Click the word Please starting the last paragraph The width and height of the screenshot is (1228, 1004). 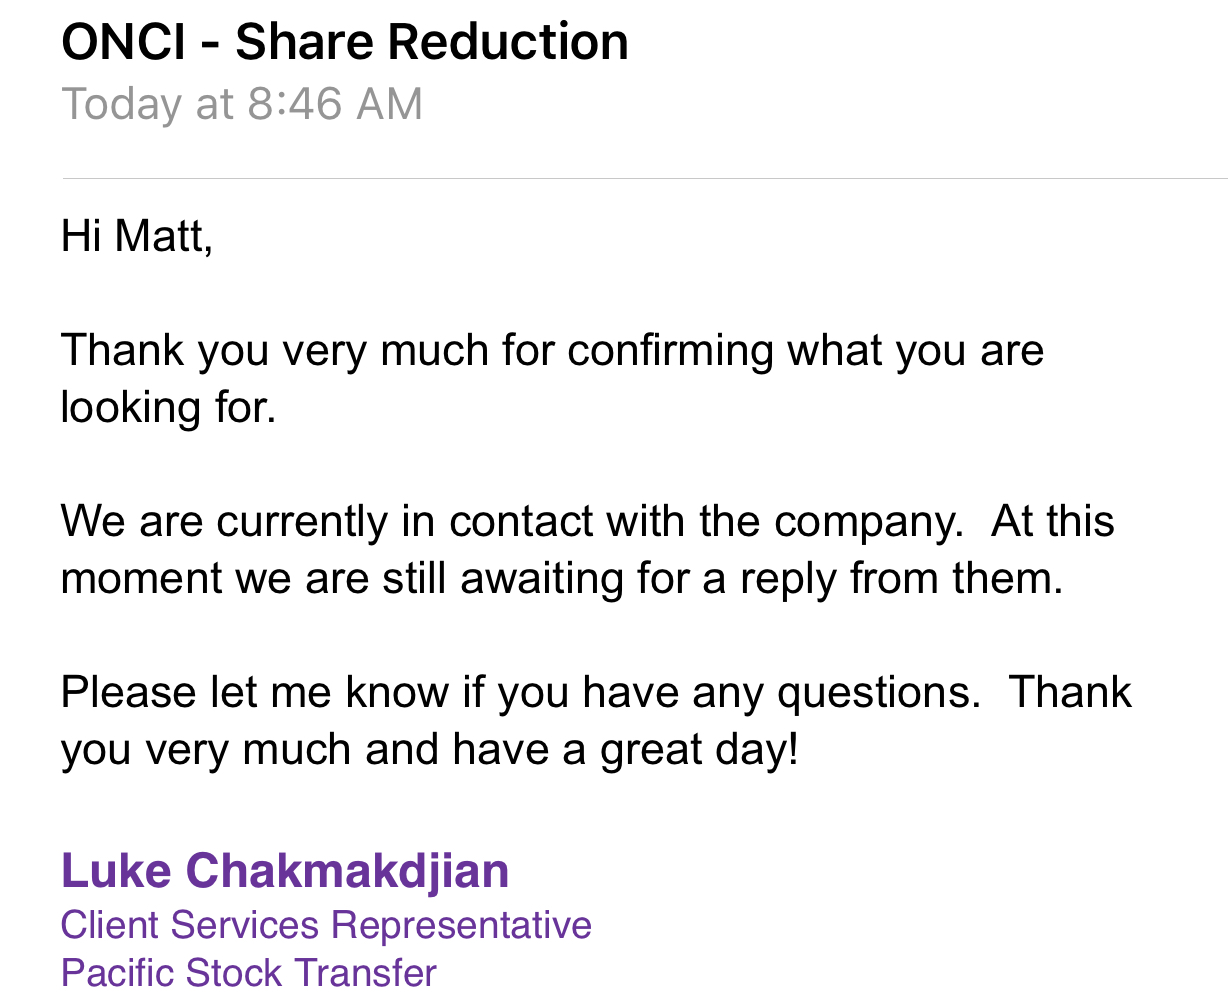129,693
